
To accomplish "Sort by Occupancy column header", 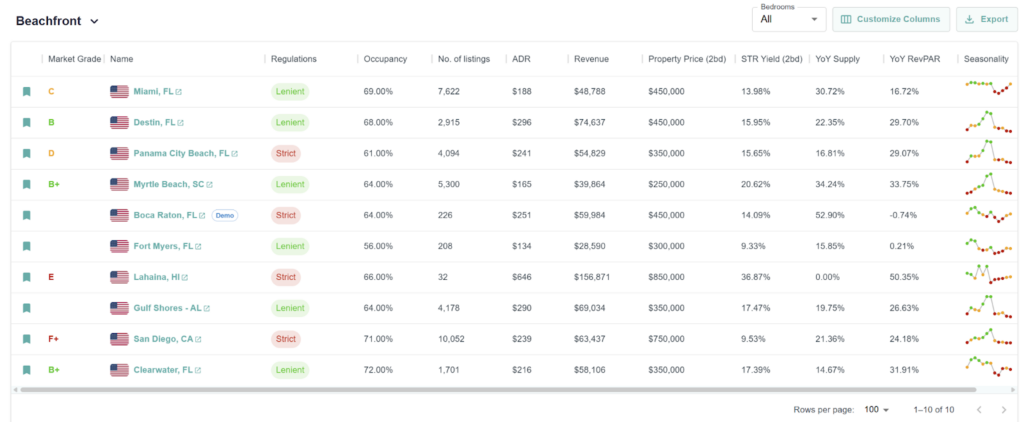I will pyautogui.click(x=385, y=59).
